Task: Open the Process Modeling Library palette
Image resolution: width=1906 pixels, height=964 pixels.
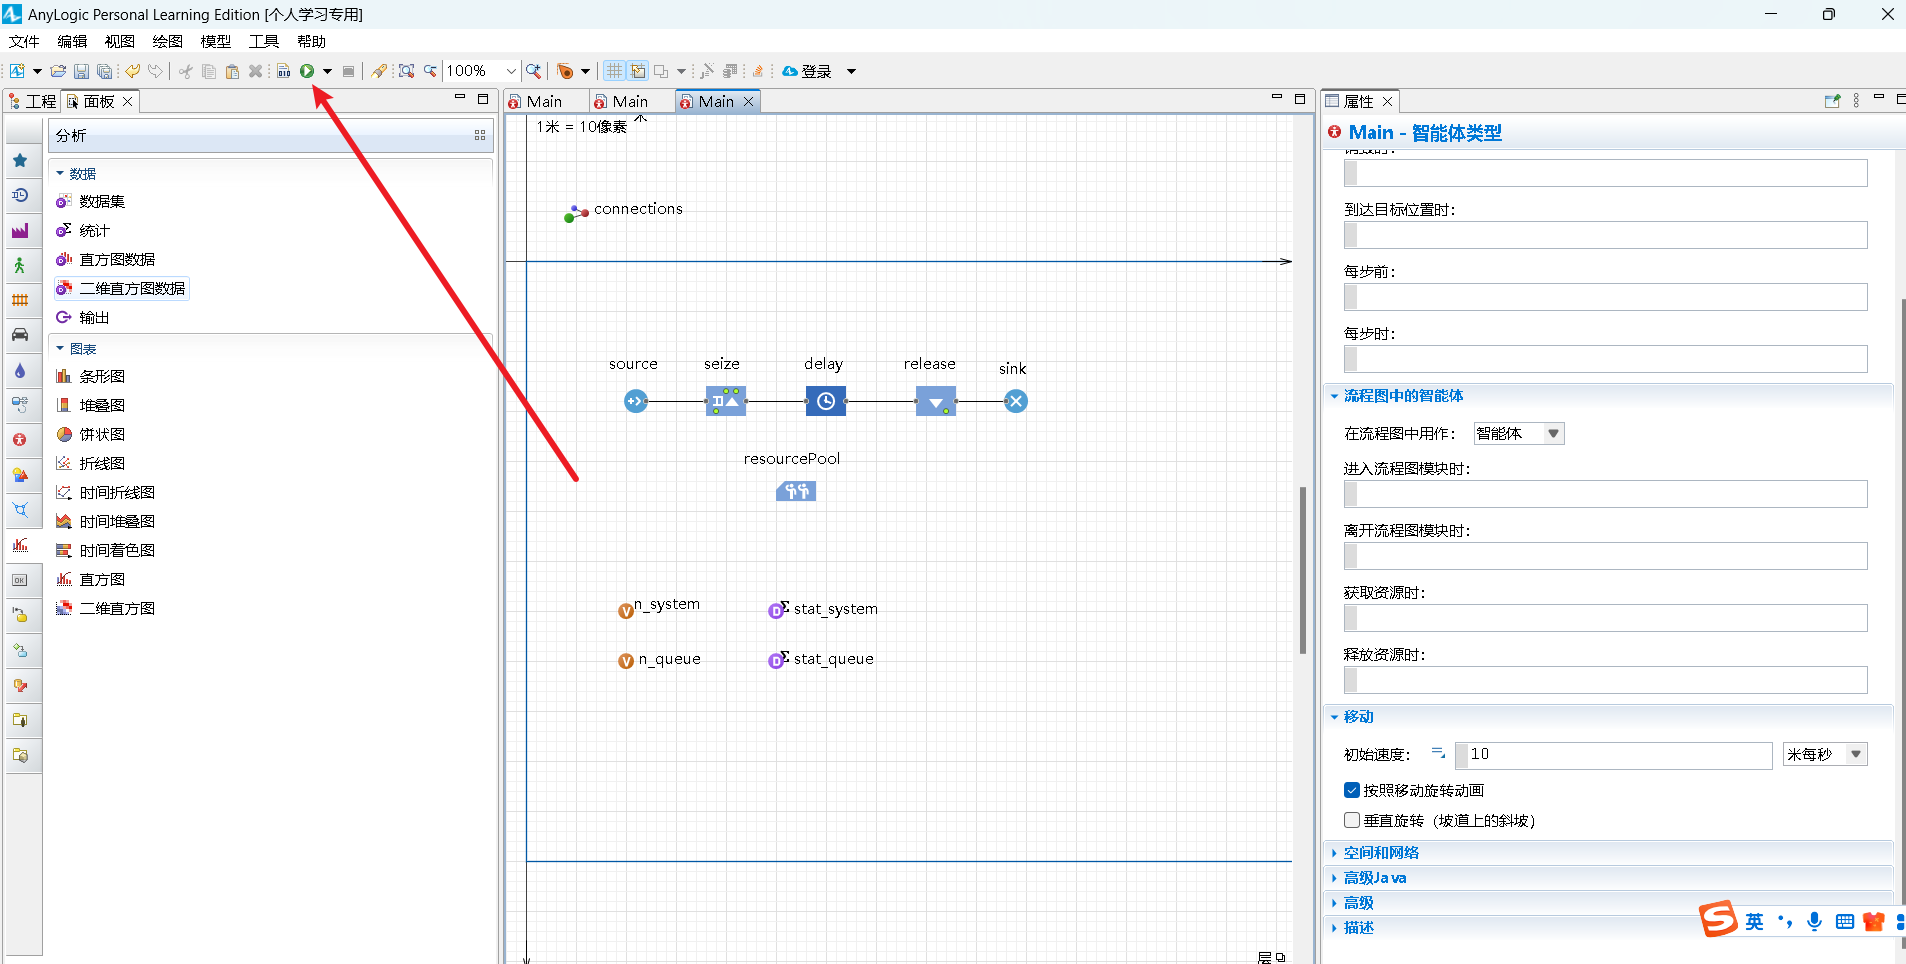Action: tap(20, 195)
